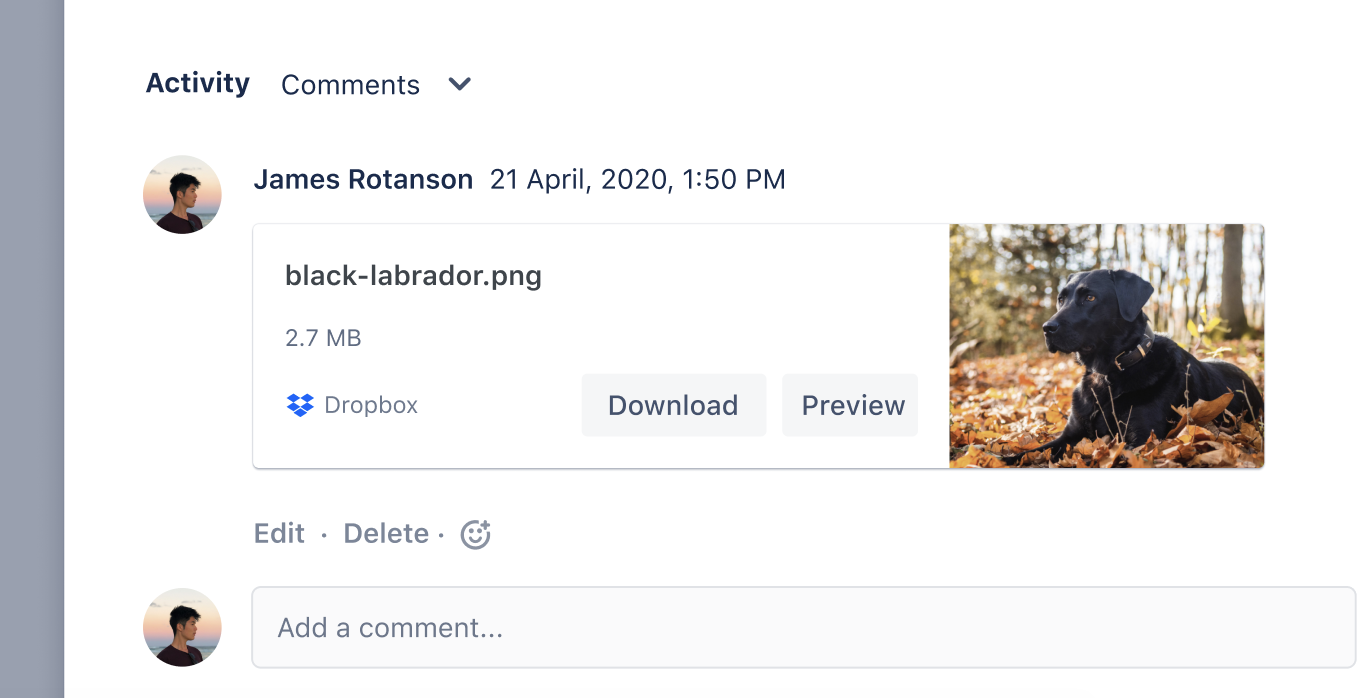Preview the black-labrador.png attachment
This screenshot has width=1372, height=698.
tap(850, 405)
